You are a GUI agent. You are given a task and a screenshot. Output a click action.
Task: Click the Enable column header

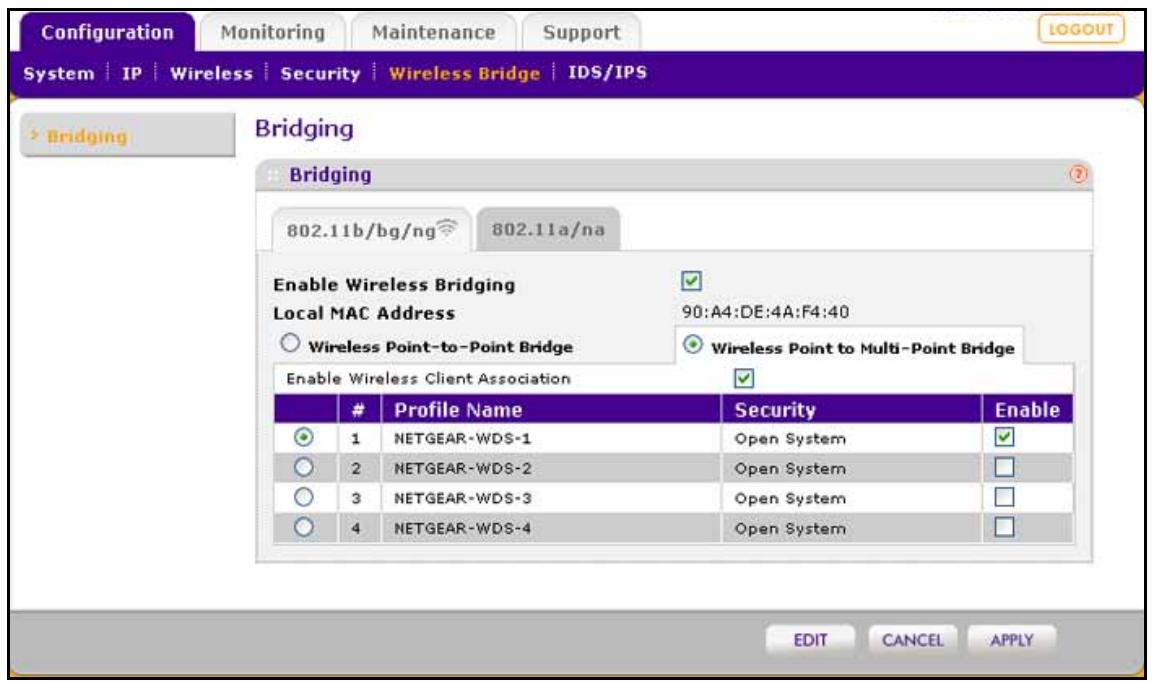click(1027, 410)
